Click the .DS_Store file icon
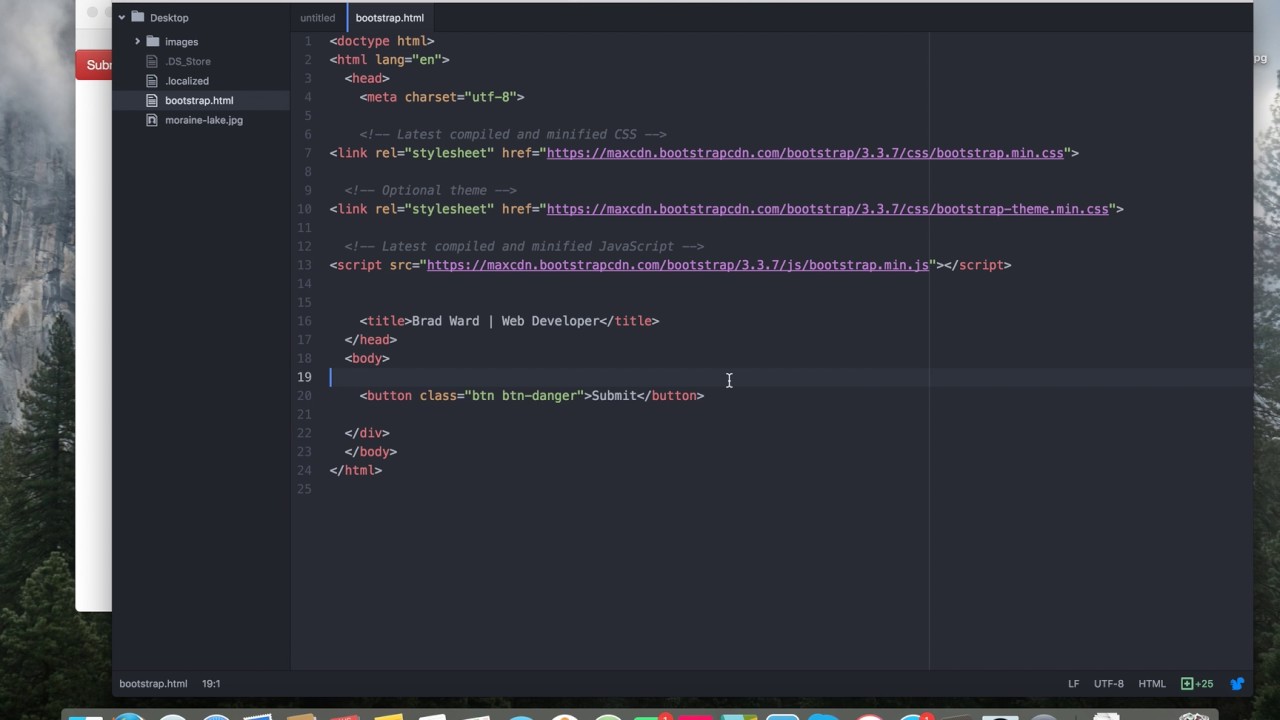Screen dimensions: 1280x720 152,61
